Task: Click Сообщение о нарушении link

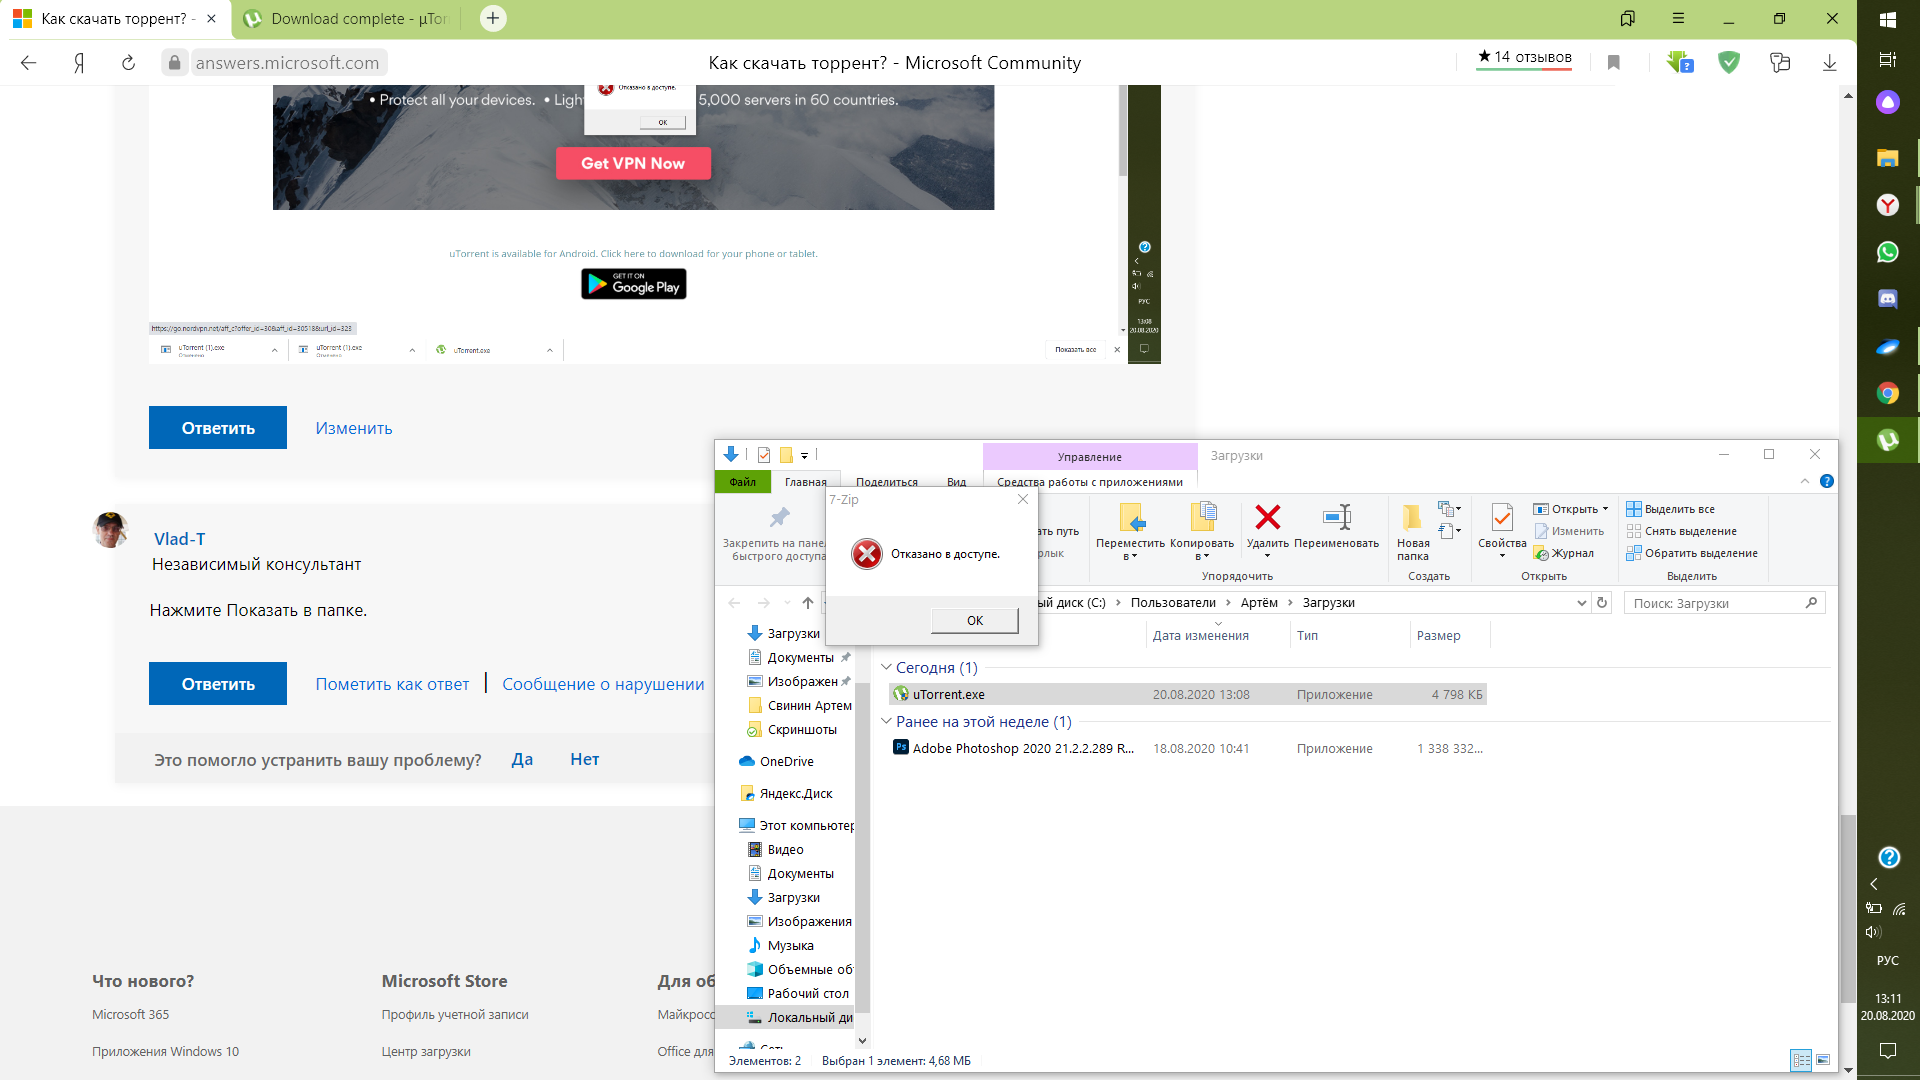Action: point(603,684)
